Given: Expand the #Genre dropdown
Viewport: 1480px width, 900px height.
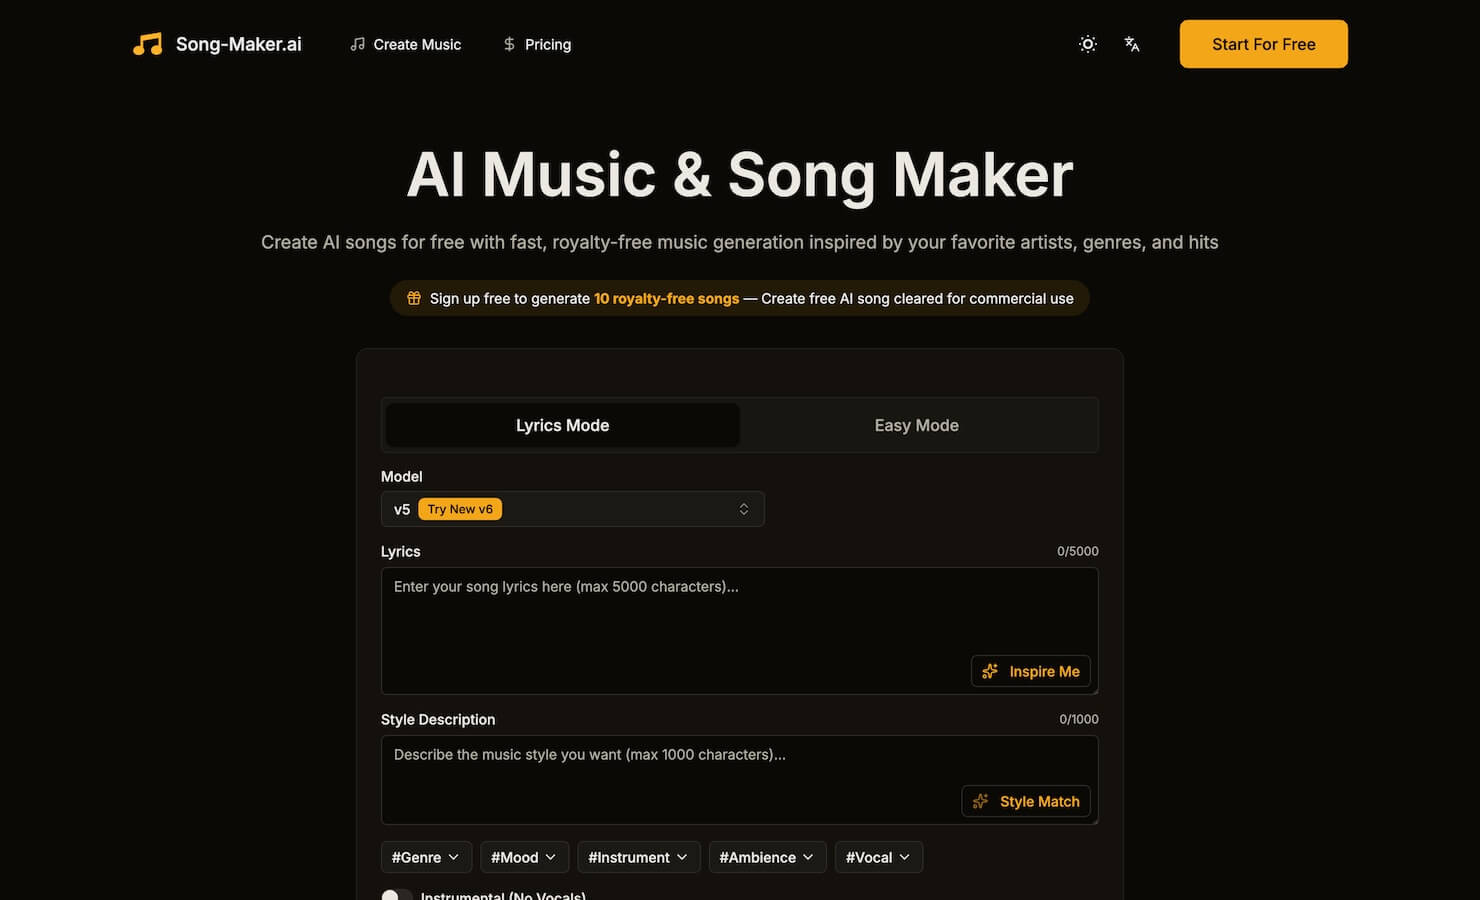Looking at the screenshot, I should click(426, 857).
